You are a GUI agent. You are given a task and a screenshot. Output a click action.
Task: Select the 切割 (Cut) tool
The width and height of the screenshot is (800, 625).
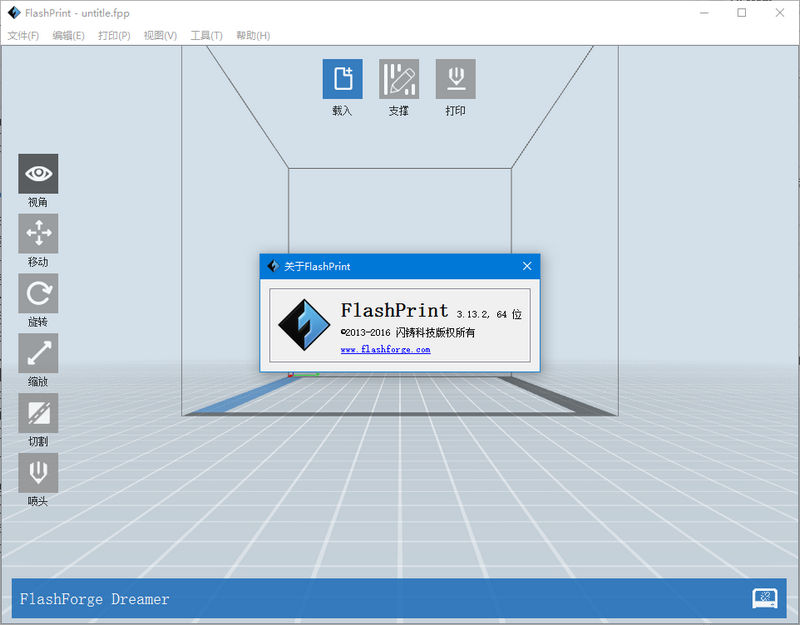coord(38,413)
